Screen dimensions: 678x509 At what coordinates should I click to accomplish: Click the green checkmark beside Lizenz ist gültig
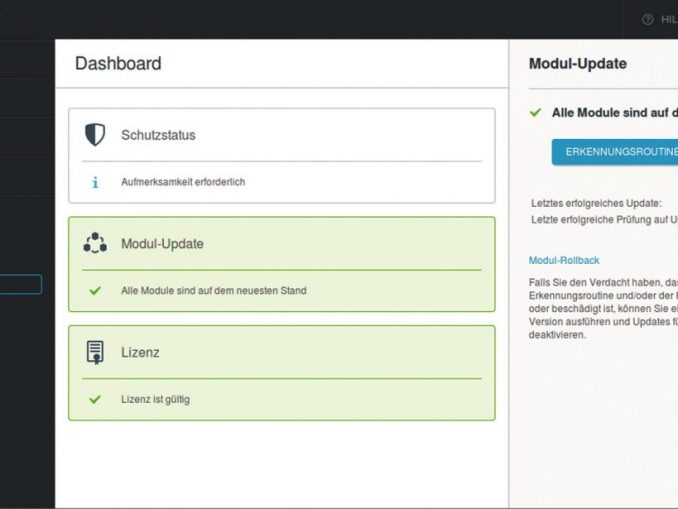coord(95,399)
